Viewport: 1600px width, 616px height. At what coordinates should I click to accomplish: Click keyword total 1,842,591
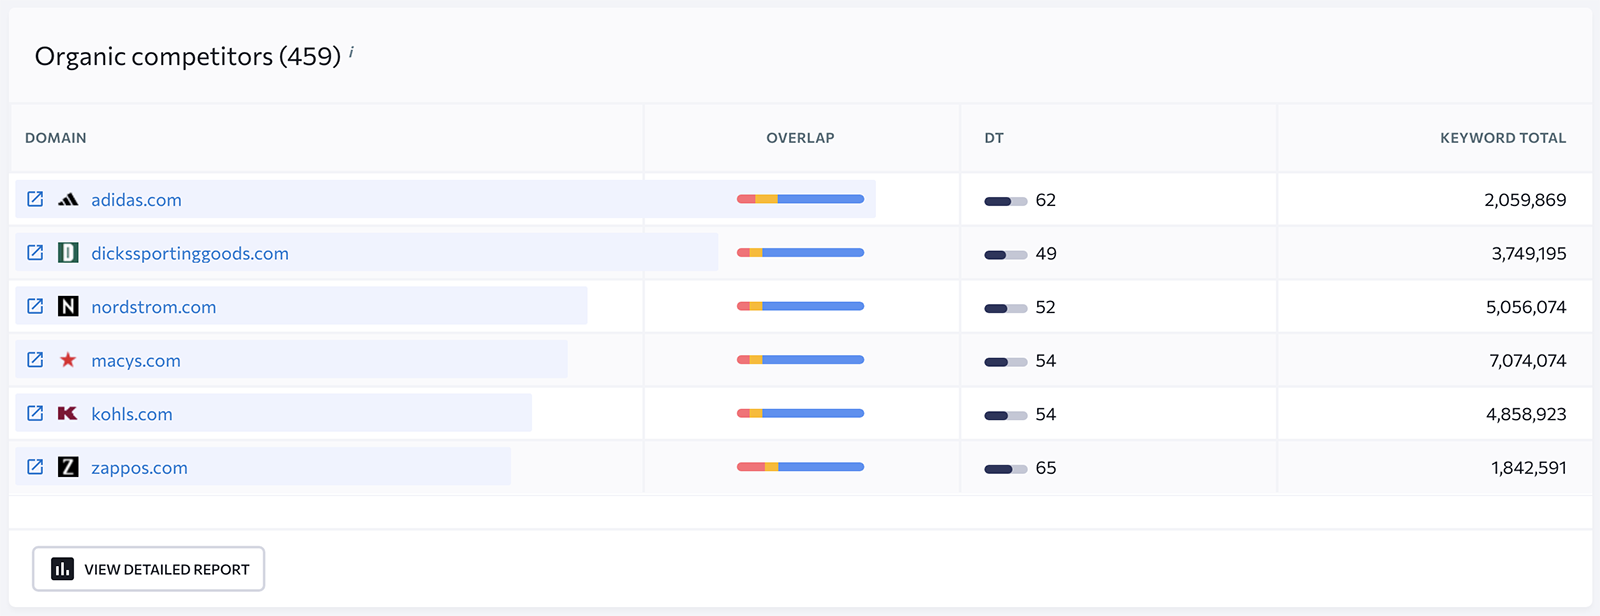coord(1529,468)
